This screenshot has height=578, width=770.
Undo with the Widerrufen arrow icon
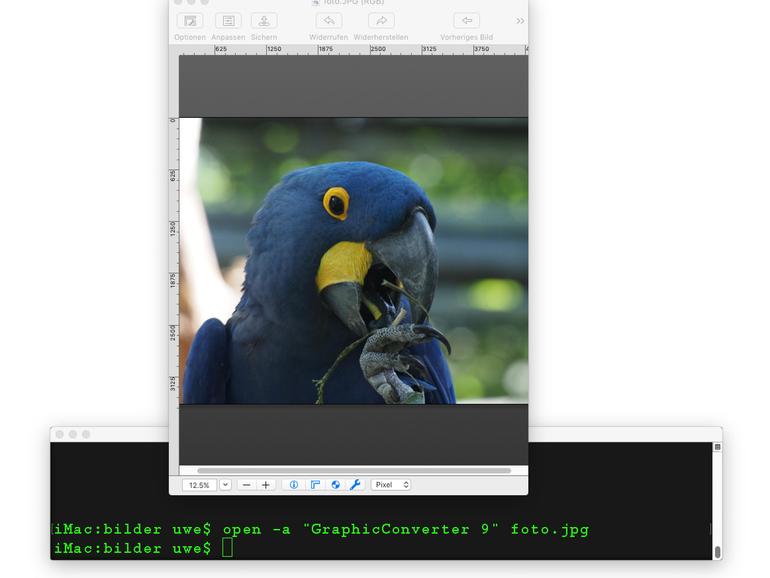329,21
